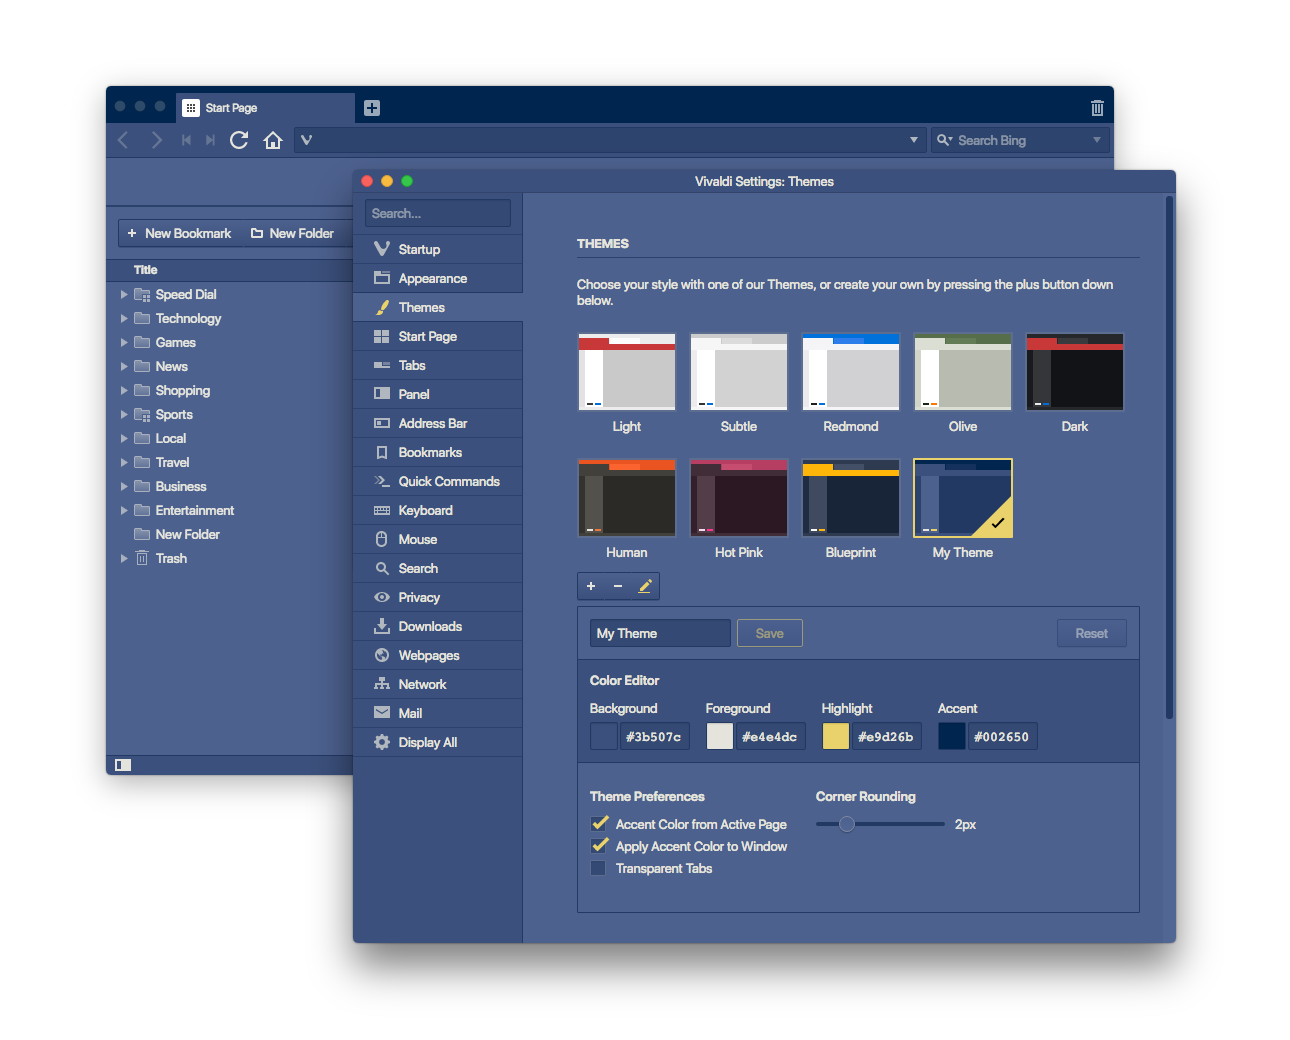Click the pencil edit theme icon
The width and height of the screenshot is (1290, 1040).
point(645,586)
